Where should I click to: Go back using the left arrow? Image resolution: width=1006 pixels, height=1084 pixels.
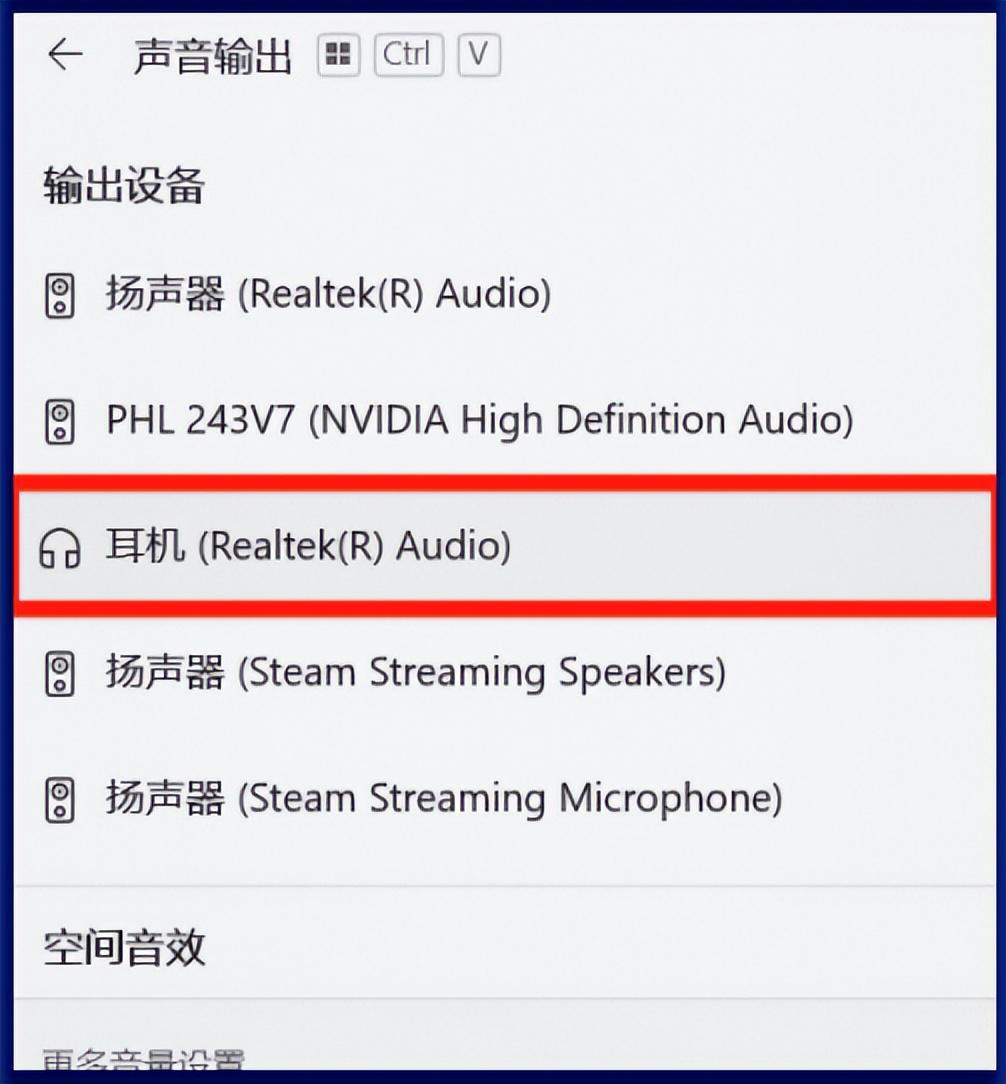[x=66, y=55]
